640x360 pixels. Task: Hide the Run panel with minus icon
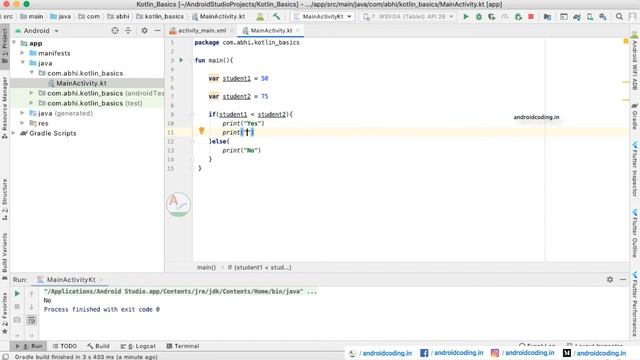coord(623,280)
